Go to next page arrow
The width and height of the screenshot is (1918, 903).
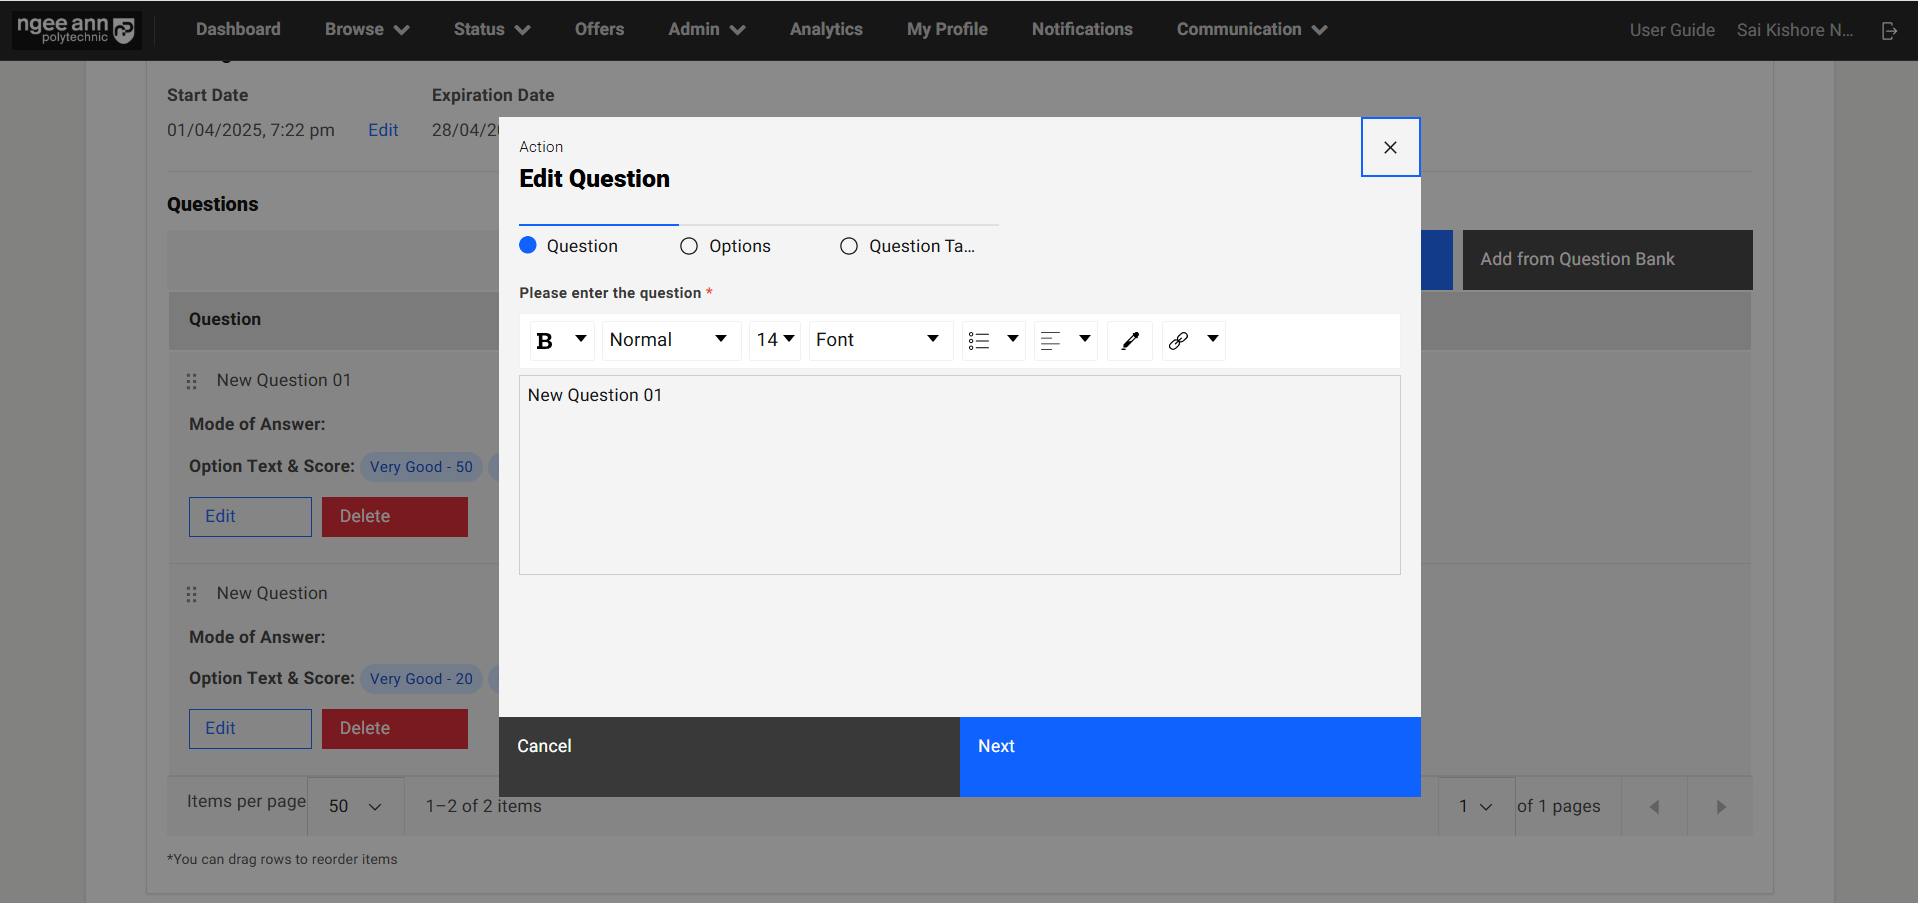[1720, 807]
